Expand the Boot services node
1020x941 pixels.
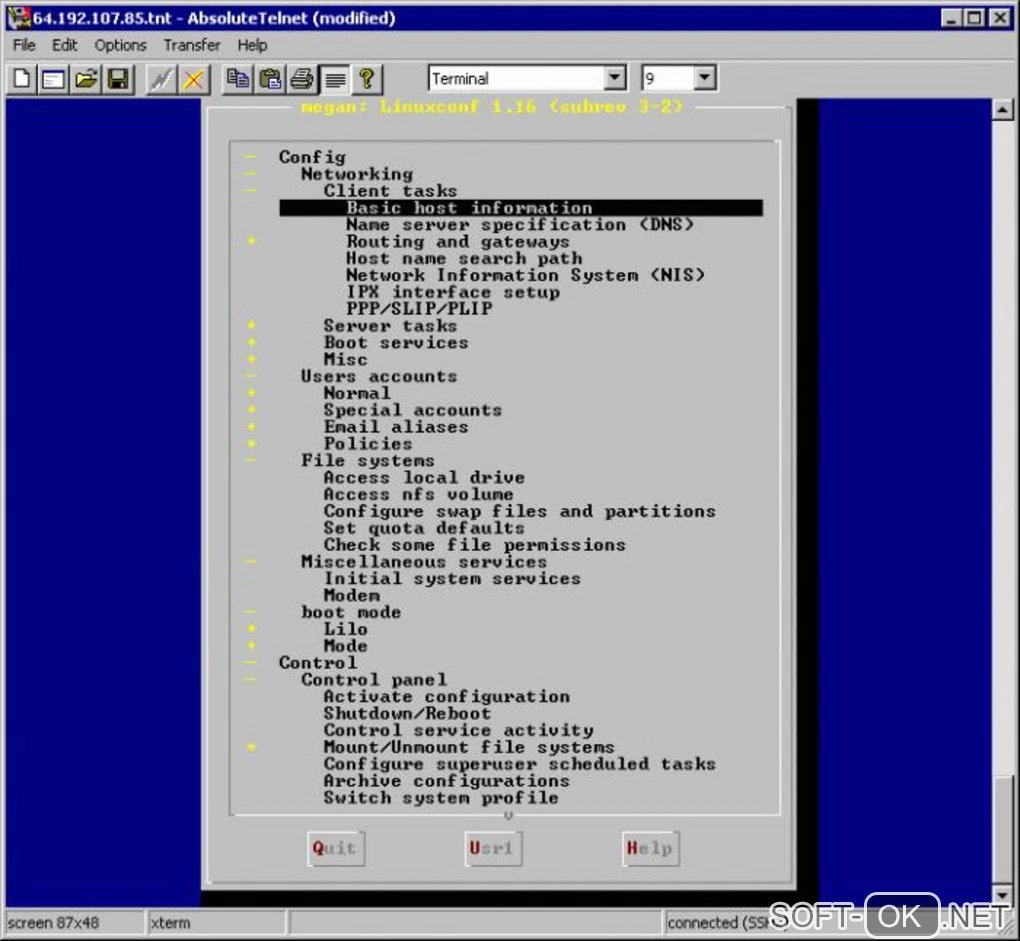pos(251,342)
